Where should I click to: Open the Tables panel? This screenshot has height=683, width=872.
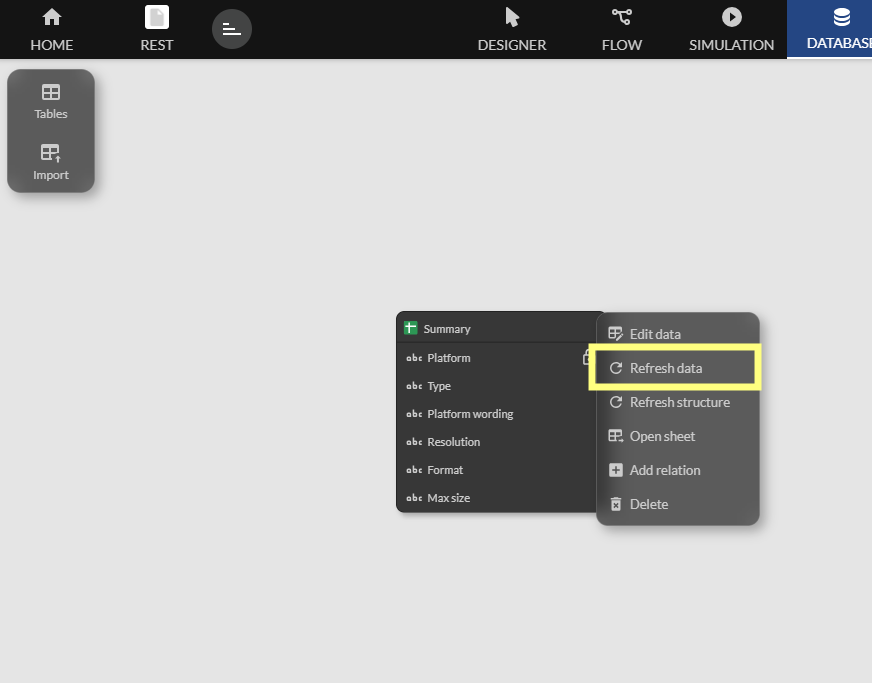click(x=51, y=102)
